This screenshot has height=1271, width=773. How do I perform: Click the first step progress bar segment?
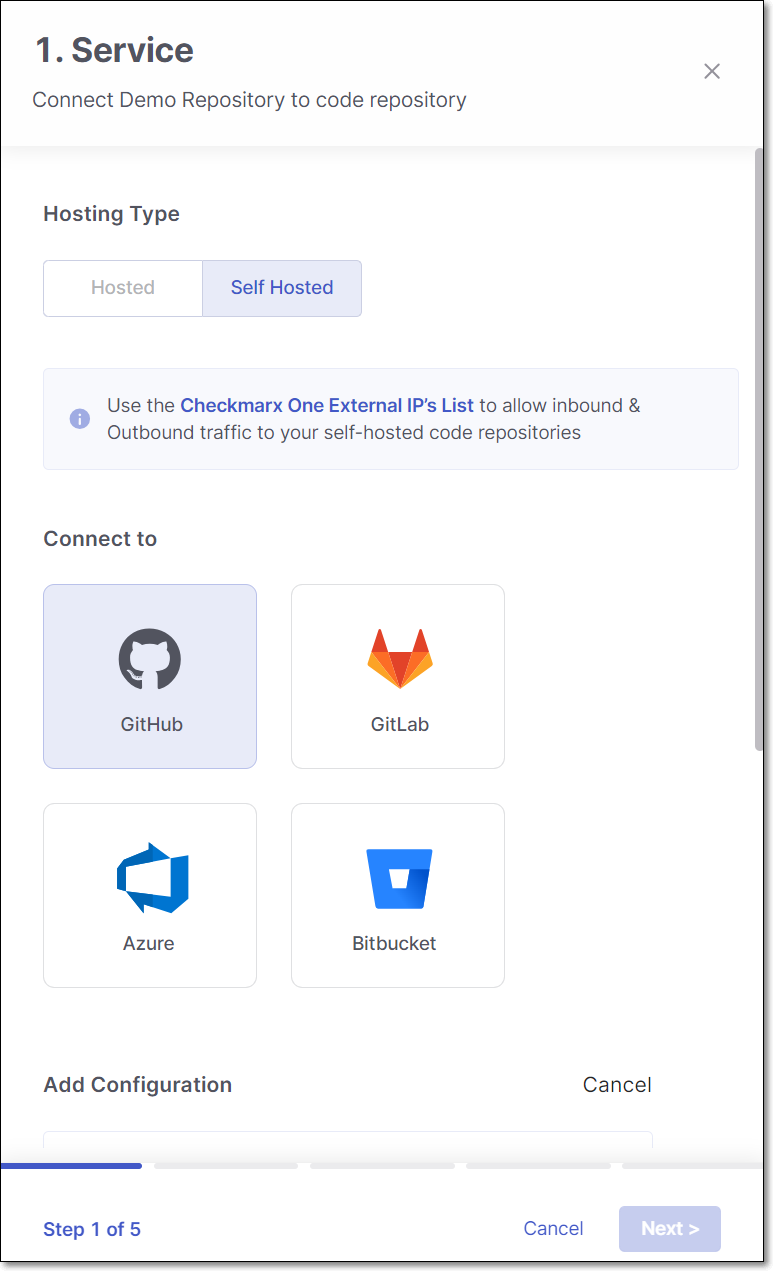71,1165
